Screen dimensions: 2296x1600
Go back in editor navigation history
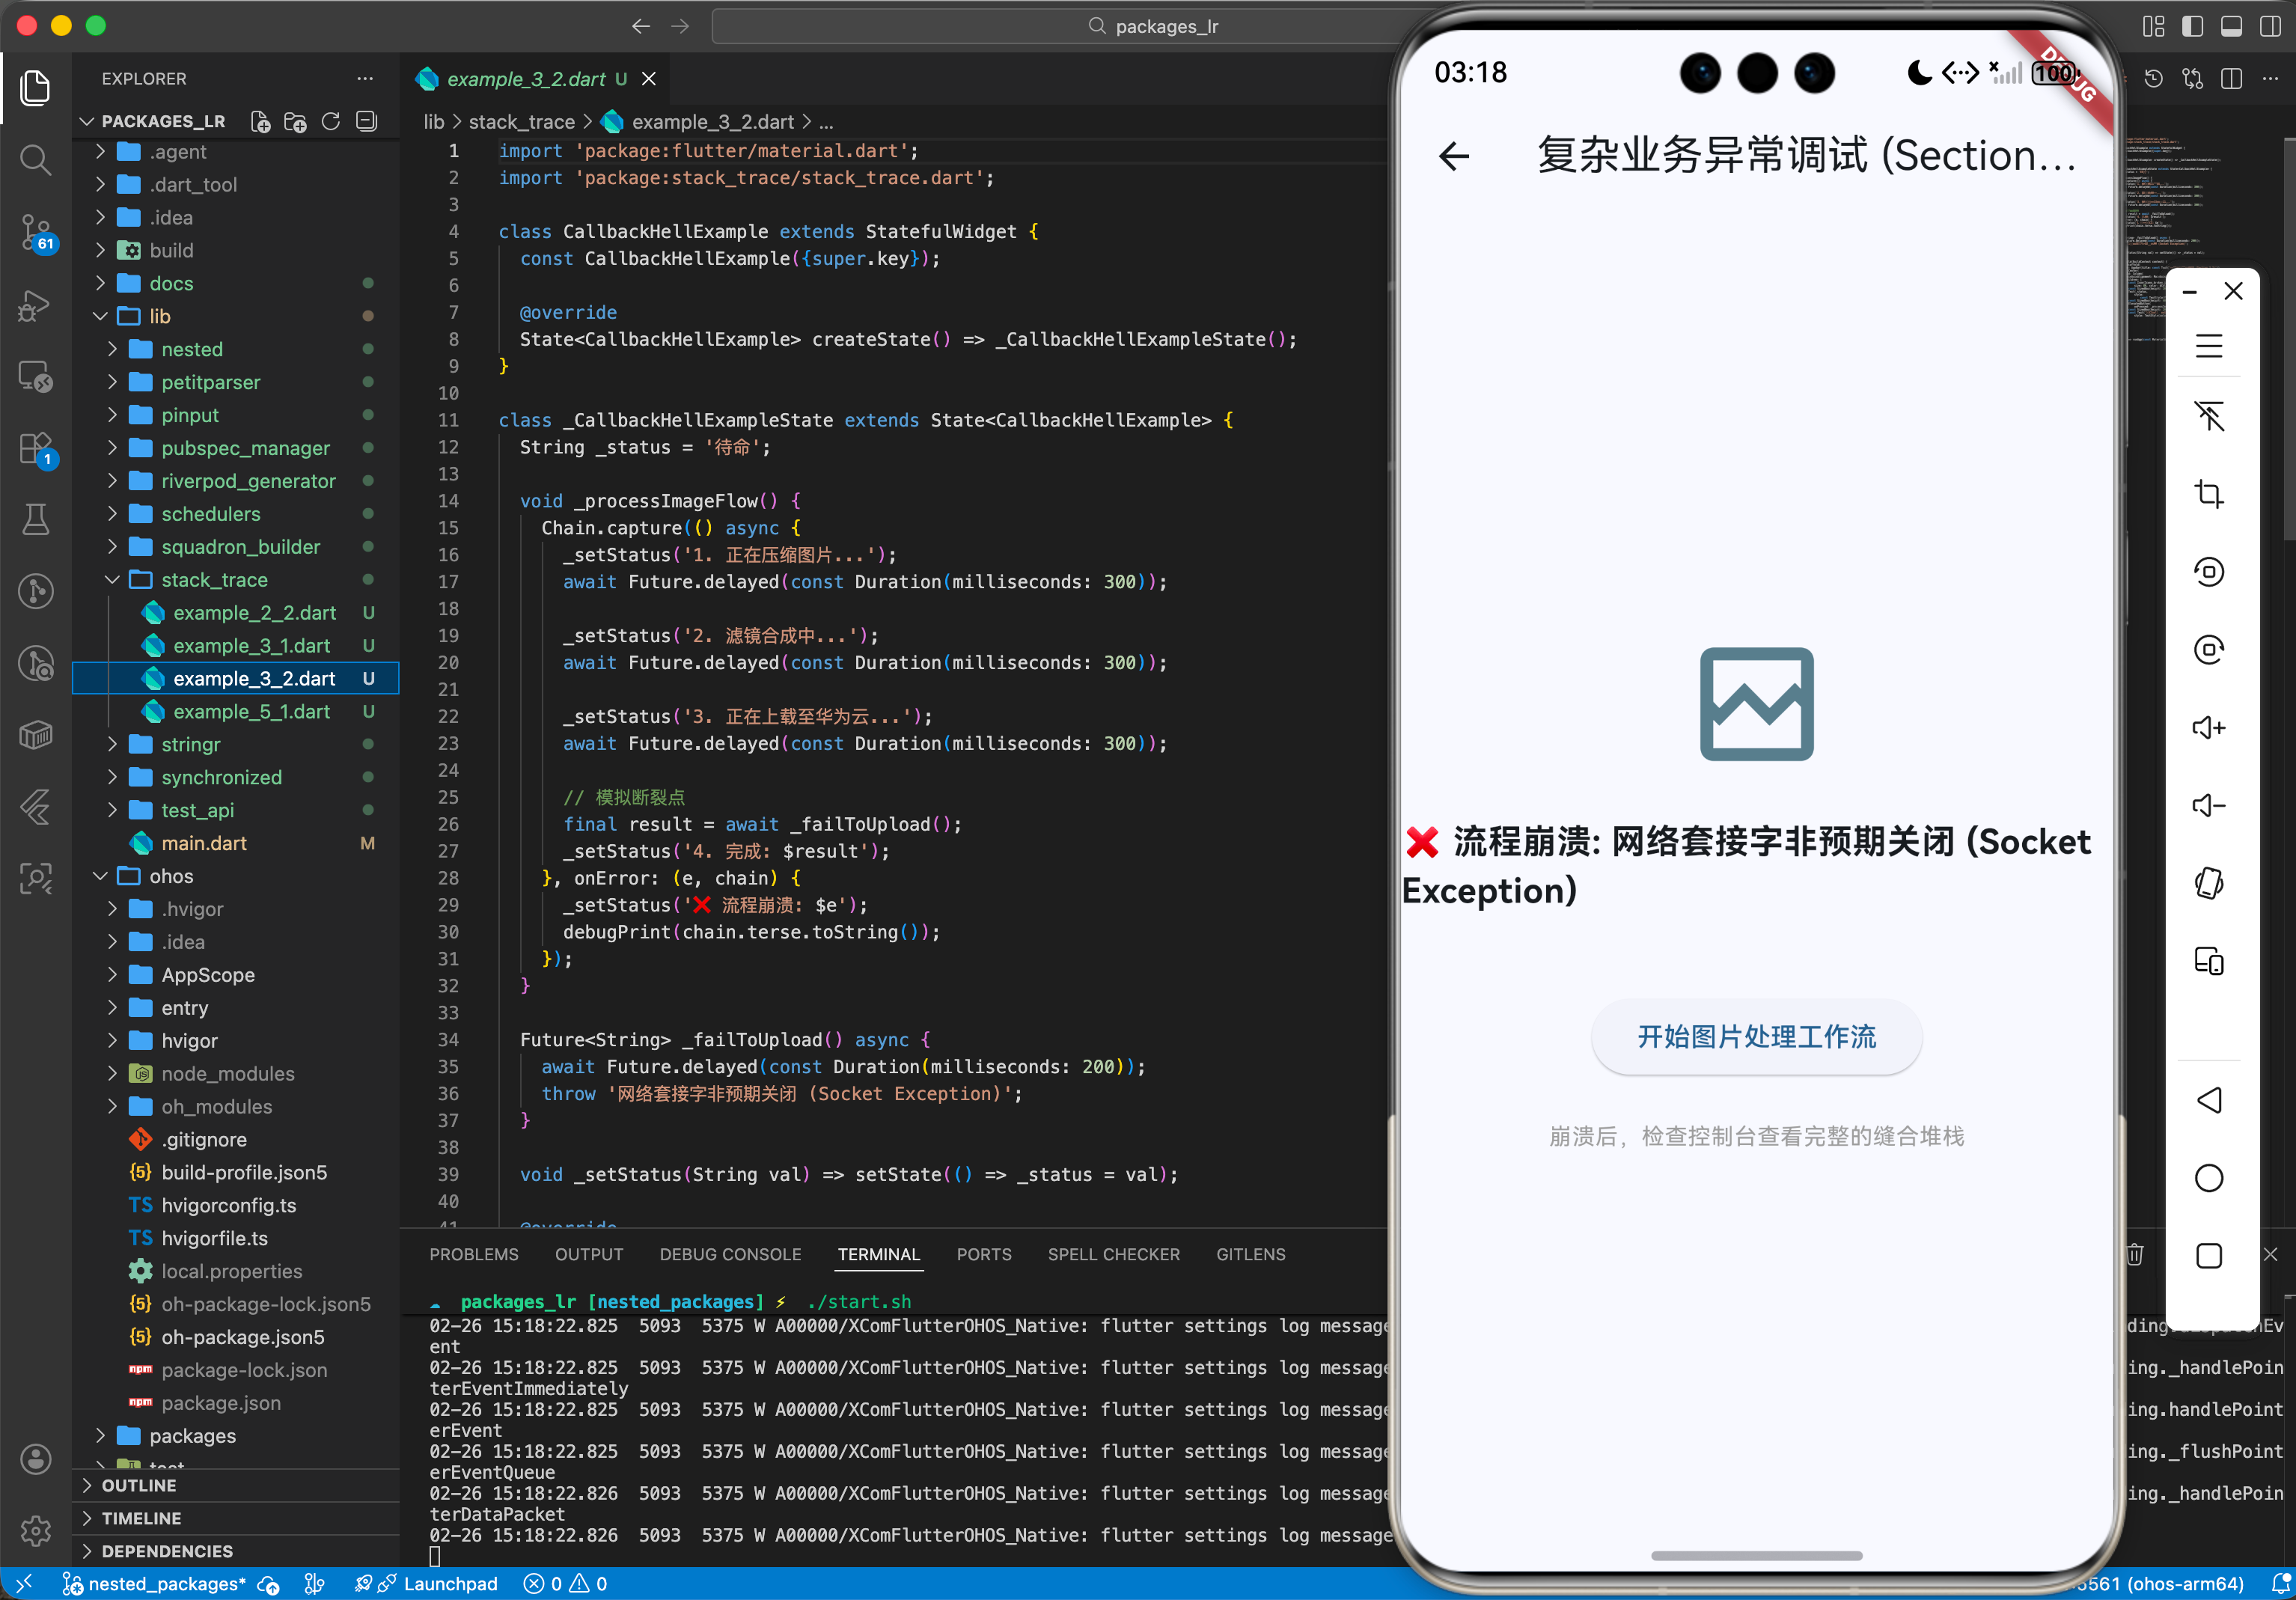641,26
